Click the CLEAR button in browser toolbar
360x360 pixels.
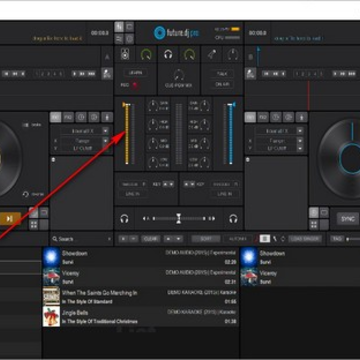pos(151,239)
